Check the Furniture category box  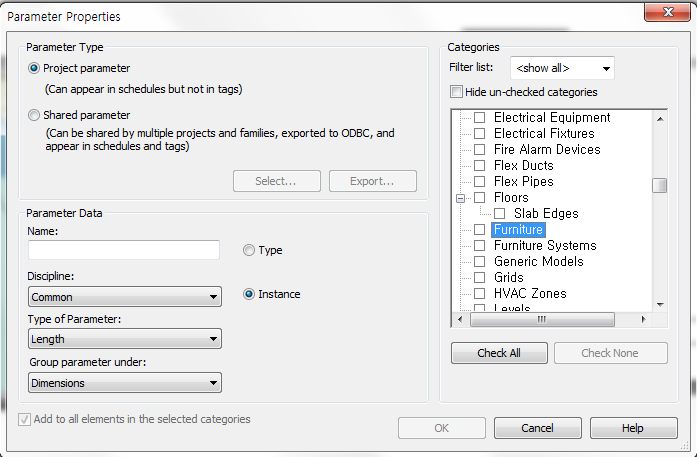tap(480, 230)
